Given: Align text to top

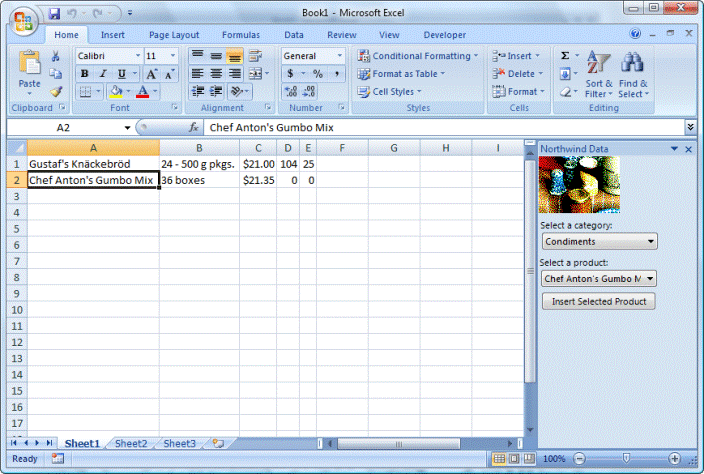Looking at the screenshot, I should click(x=198, y=56).
